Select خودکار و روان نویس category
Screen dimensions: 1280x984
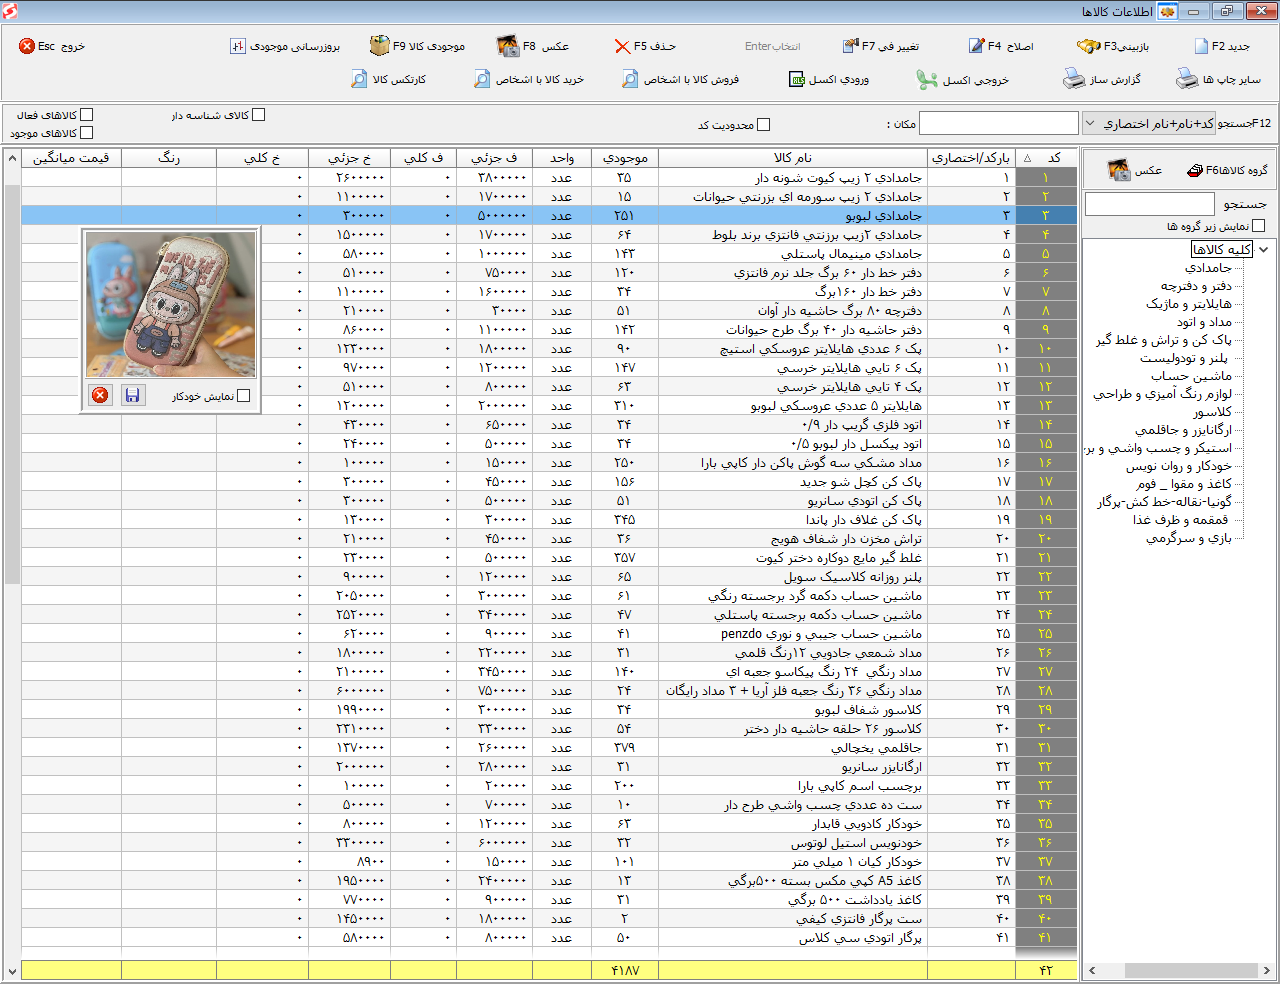(1179, 466)
